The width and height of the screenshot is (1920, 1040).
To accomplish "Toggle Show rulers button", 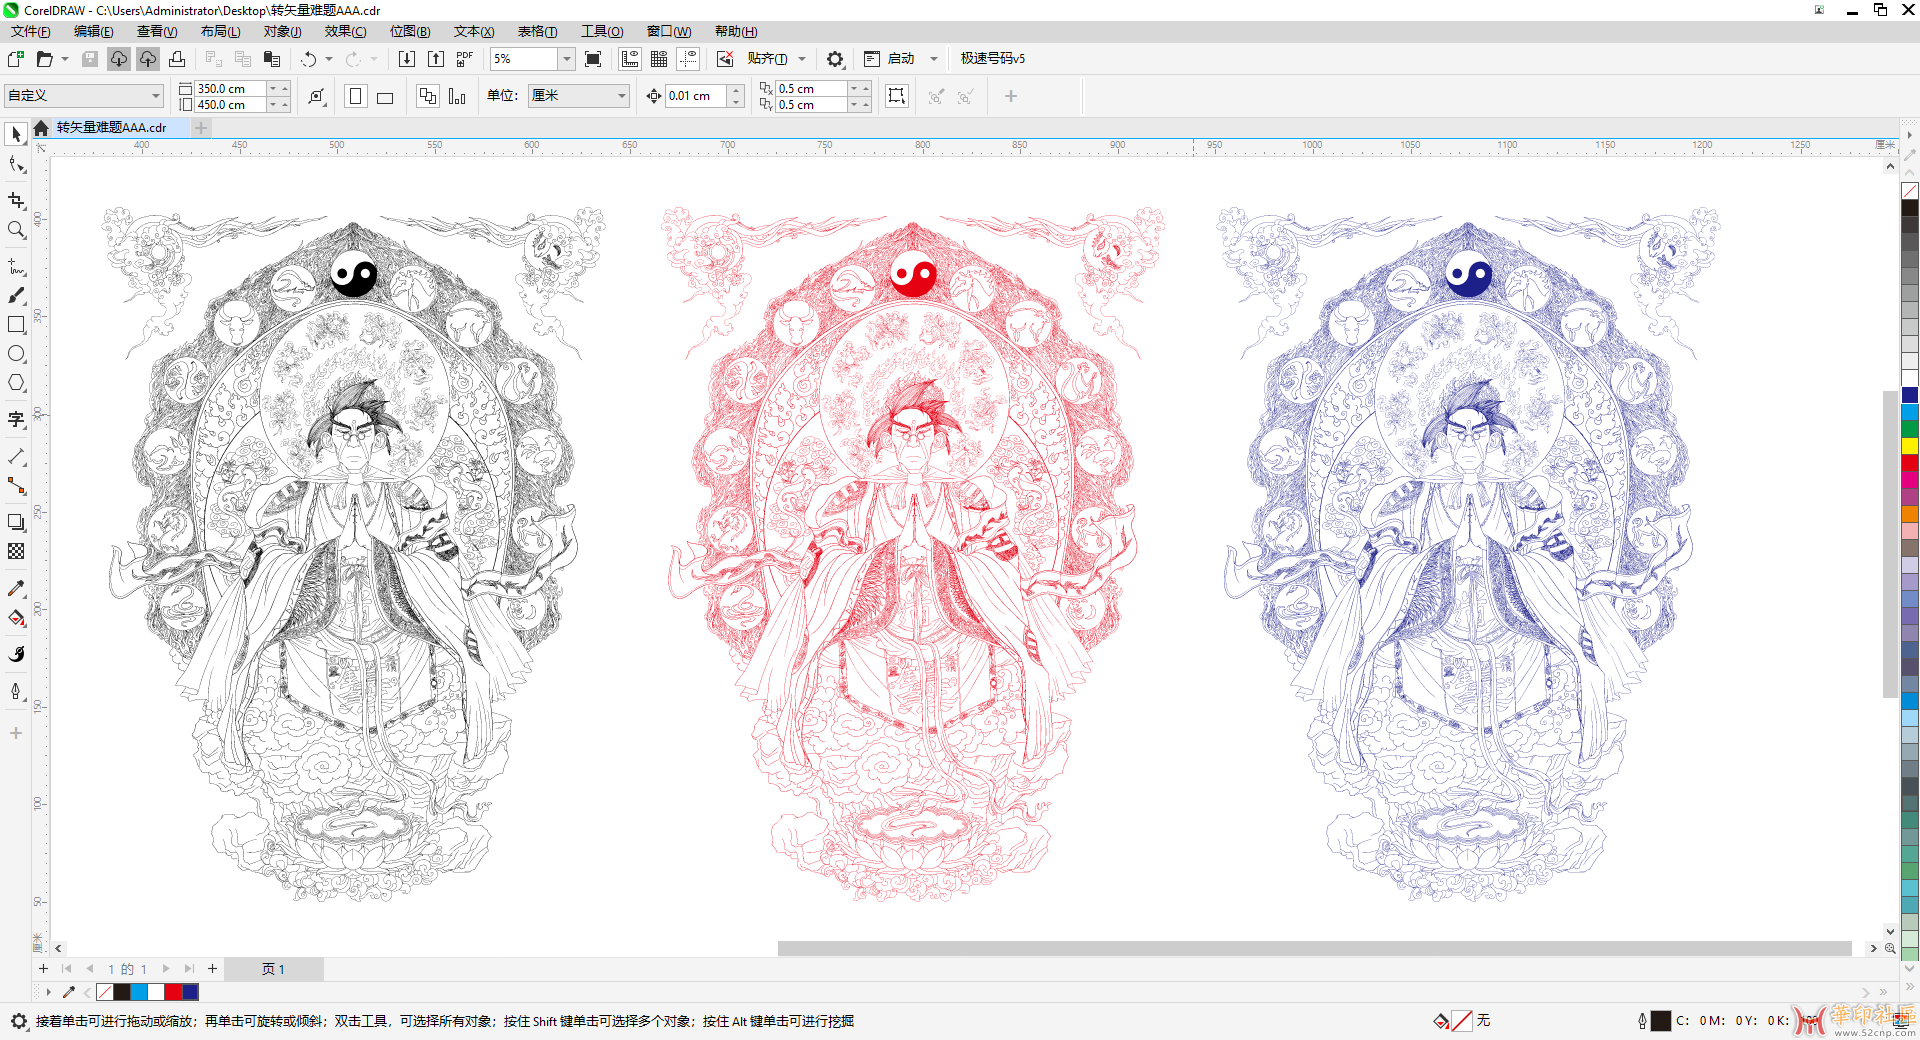I will pyautogui.click(x=630, y=59).
